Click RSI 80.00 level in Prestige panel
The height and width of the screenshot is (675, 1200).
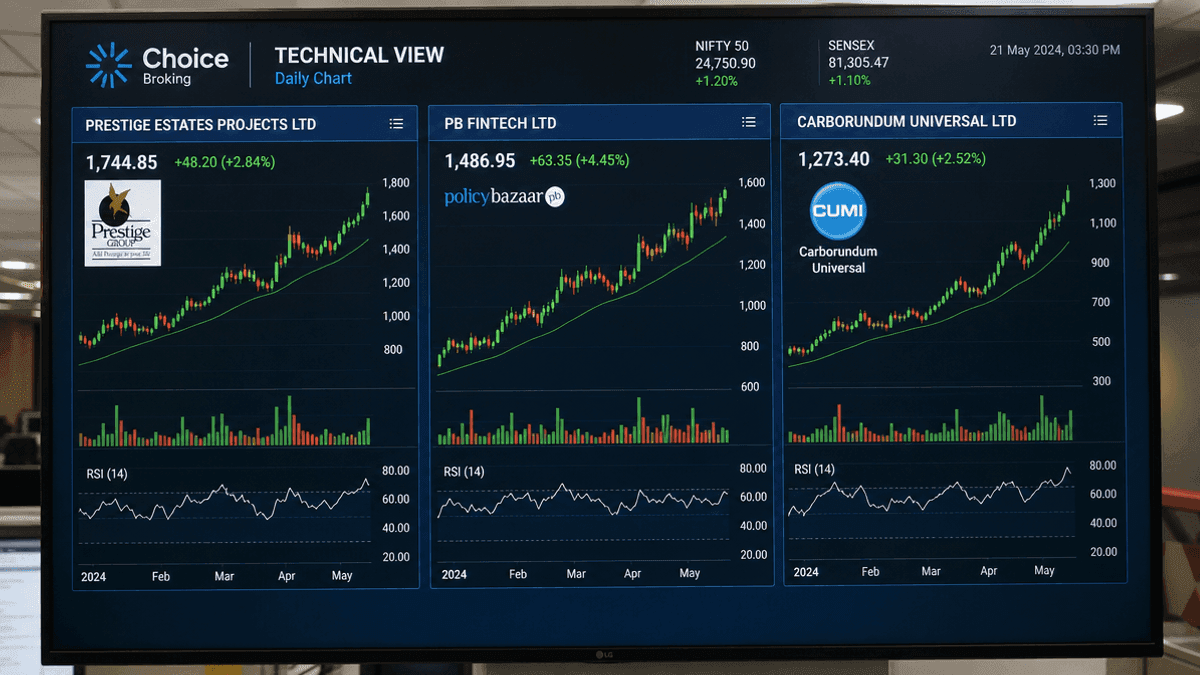point(396,471)
